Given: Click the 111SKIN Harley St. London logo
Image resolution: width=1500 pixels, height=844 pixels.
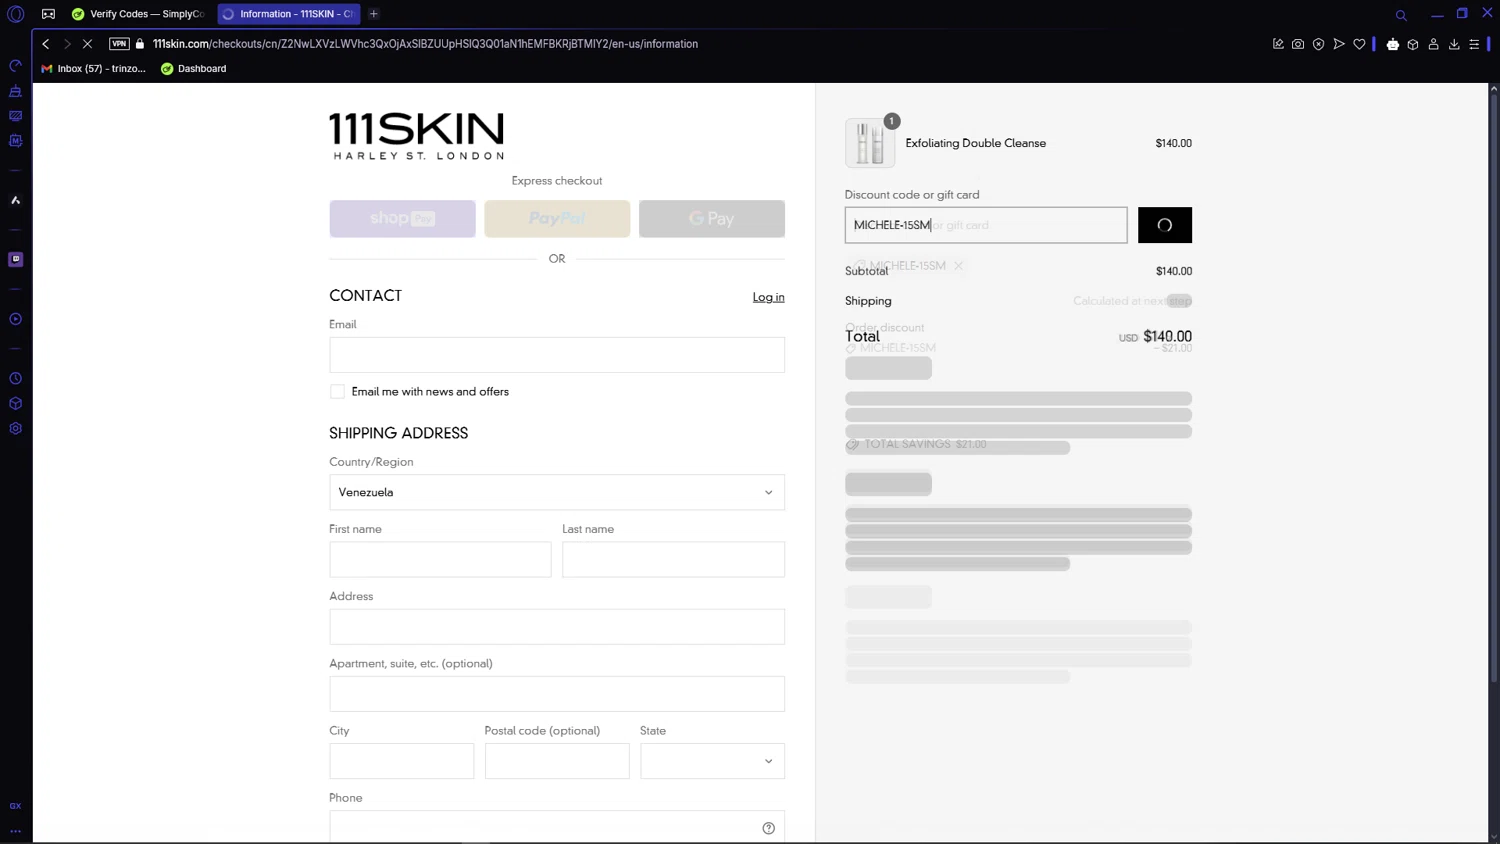Looking at the screenshot, I should click(x=417, y=136).
